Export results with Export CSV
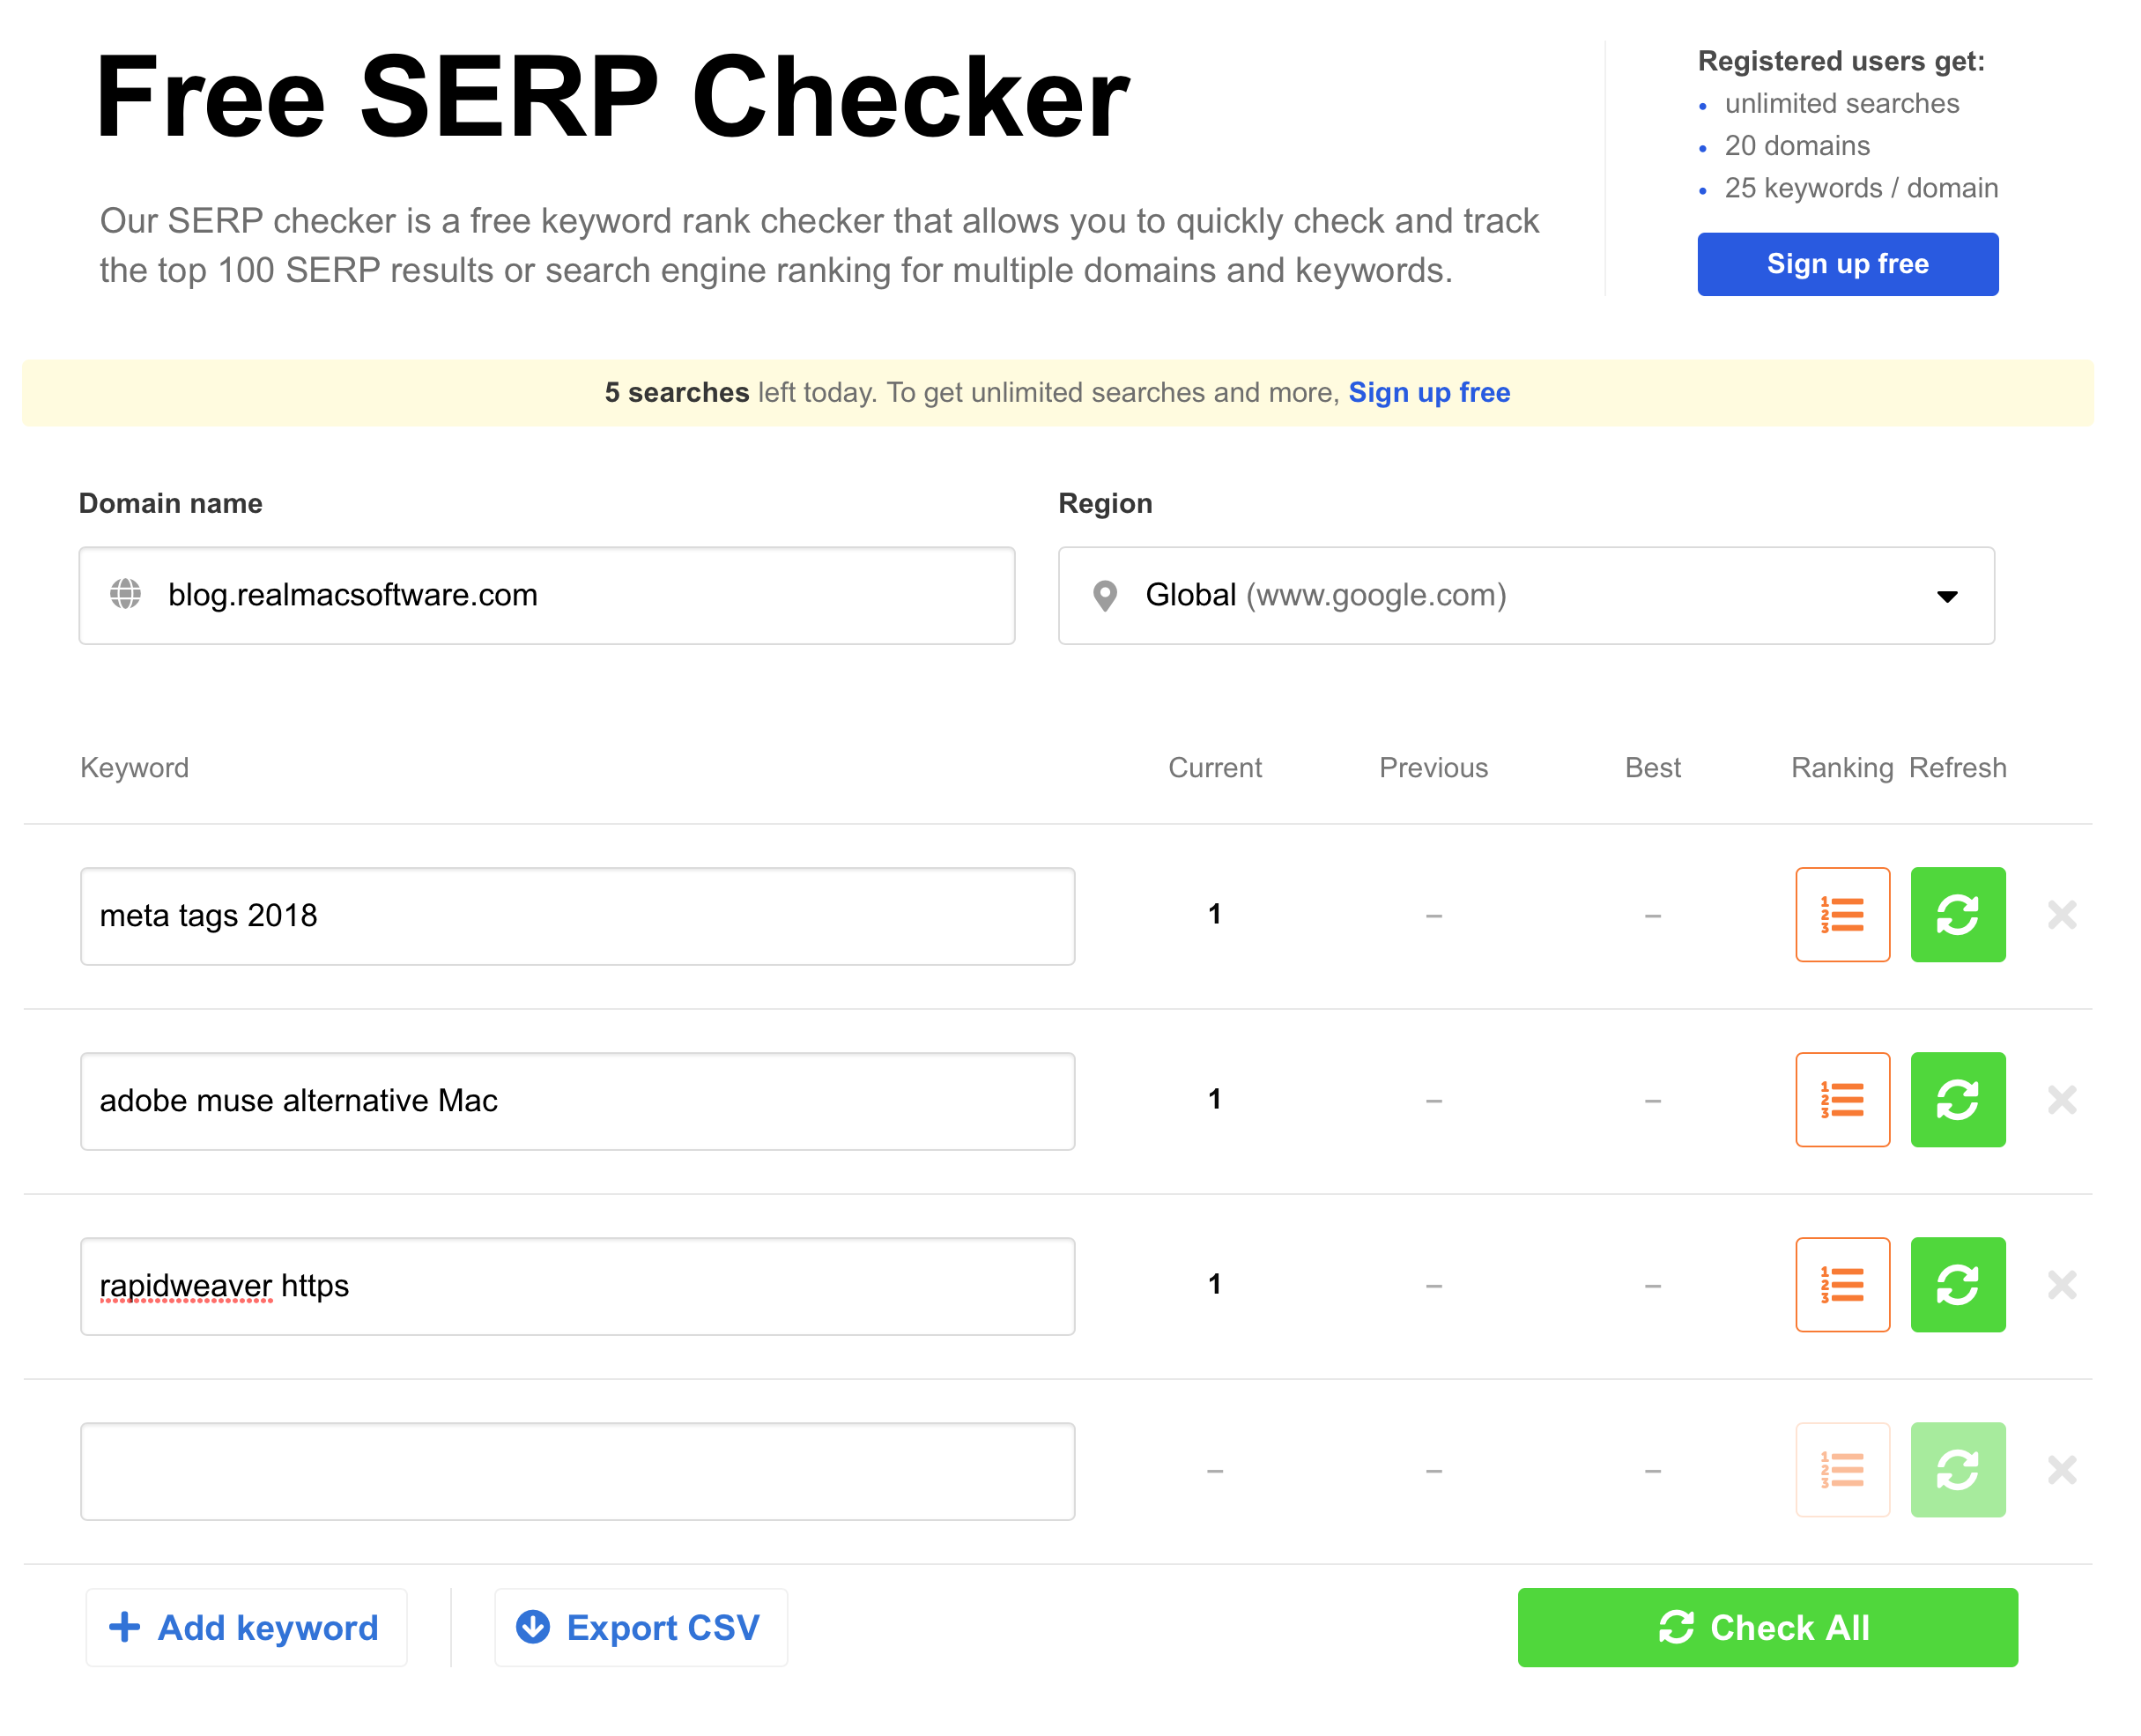 [640, 1627]
